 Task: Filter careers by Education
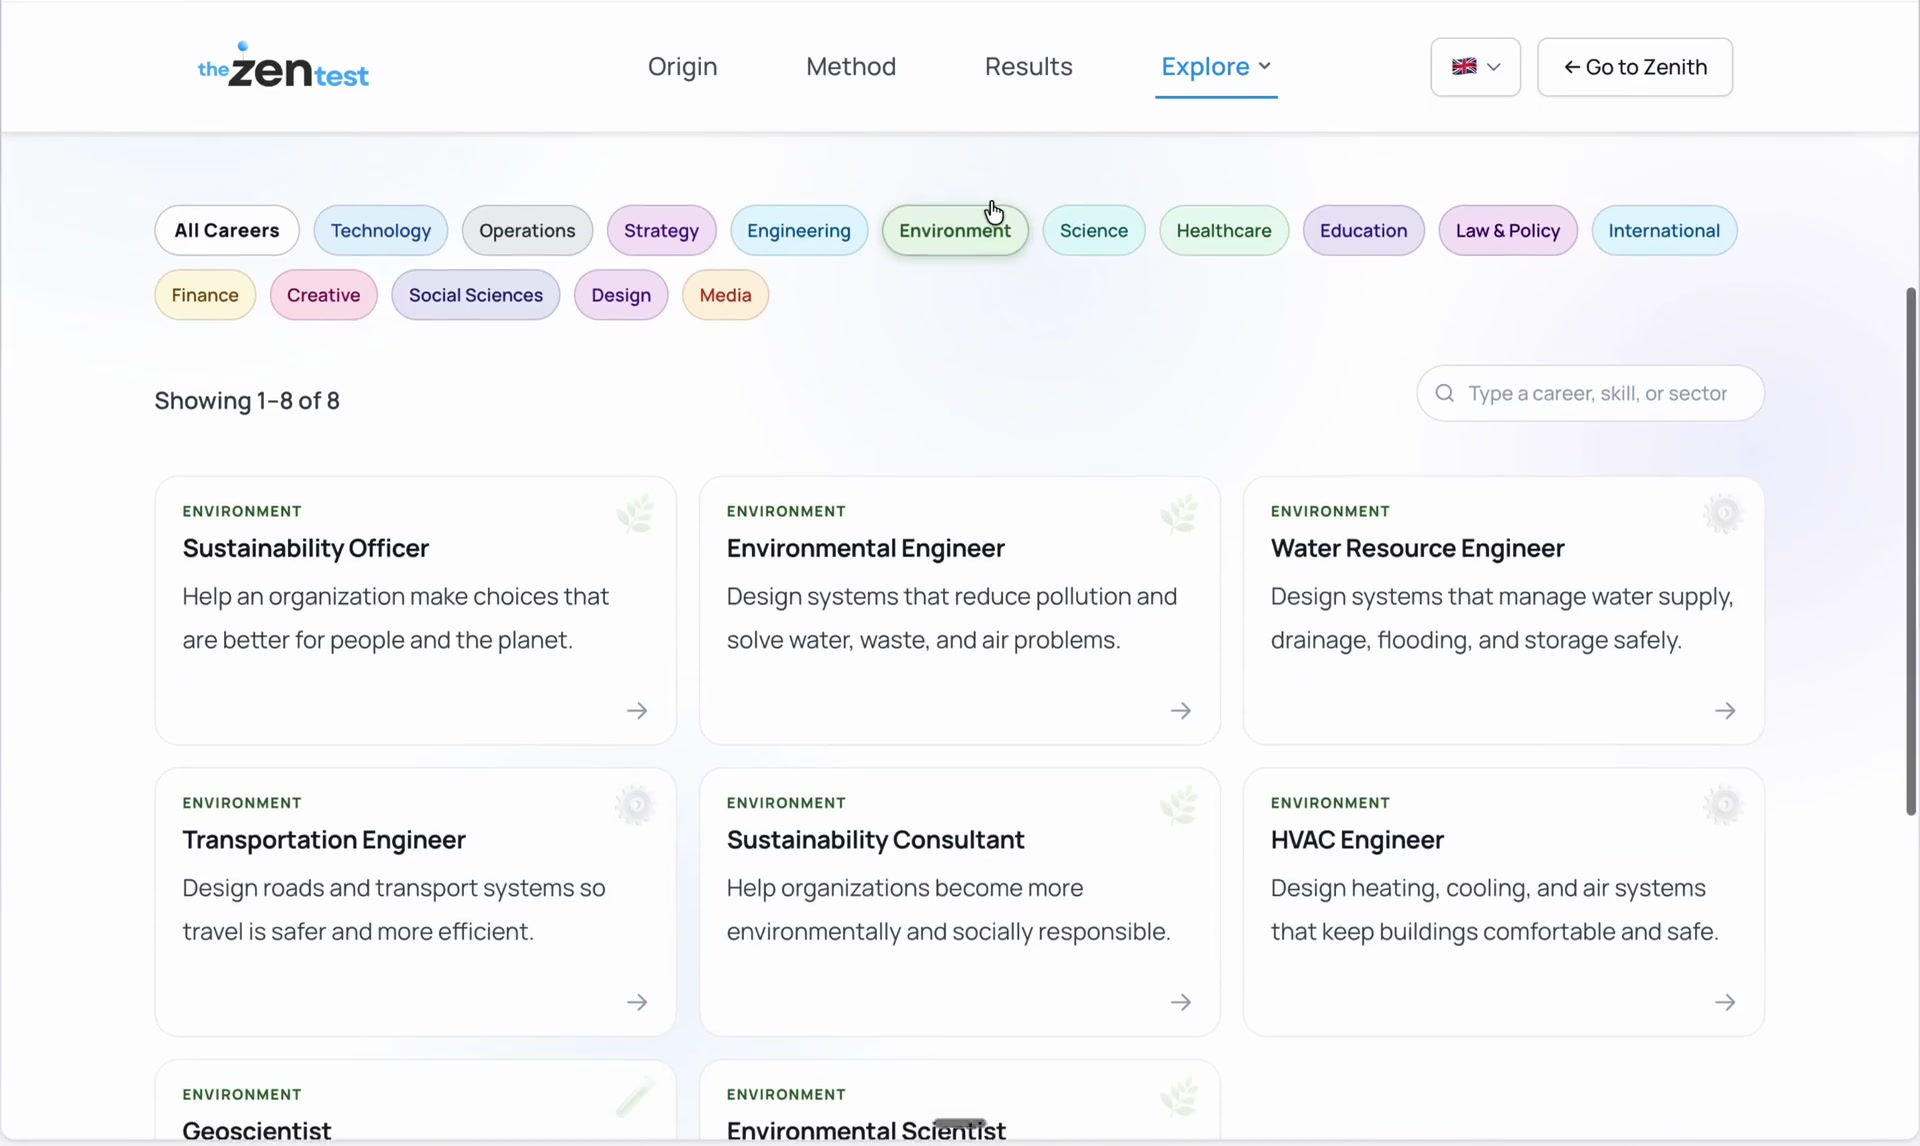[x=1363, y=230]
